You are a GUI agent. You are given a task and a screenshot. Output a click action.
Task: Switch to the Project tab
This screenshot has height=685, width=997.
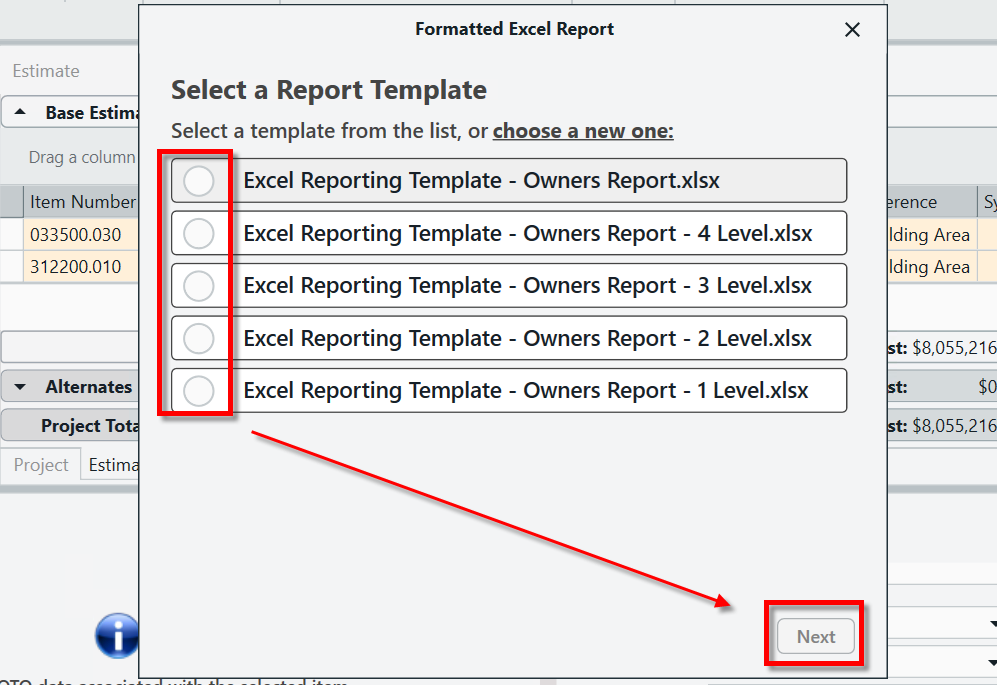point(41,464)
